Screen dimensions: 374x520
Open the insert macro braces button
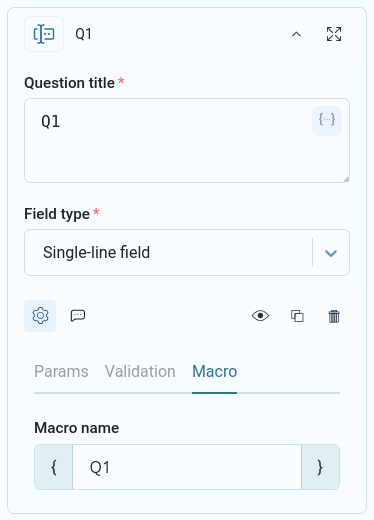click(x=327, y=121)
